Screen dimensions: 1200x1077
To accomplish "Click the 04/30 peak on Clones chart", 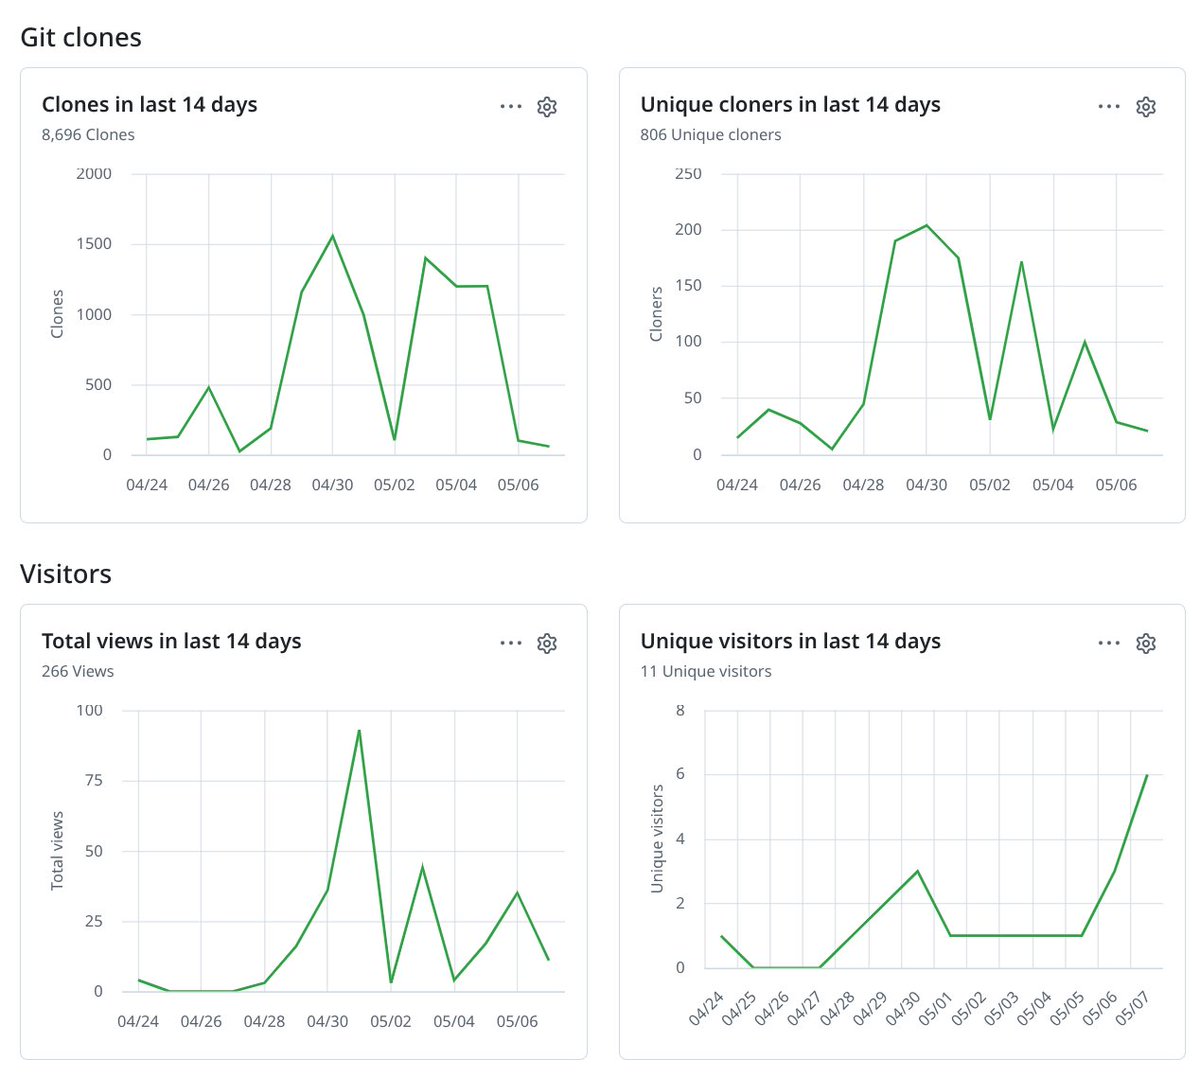I will [332, 236].
